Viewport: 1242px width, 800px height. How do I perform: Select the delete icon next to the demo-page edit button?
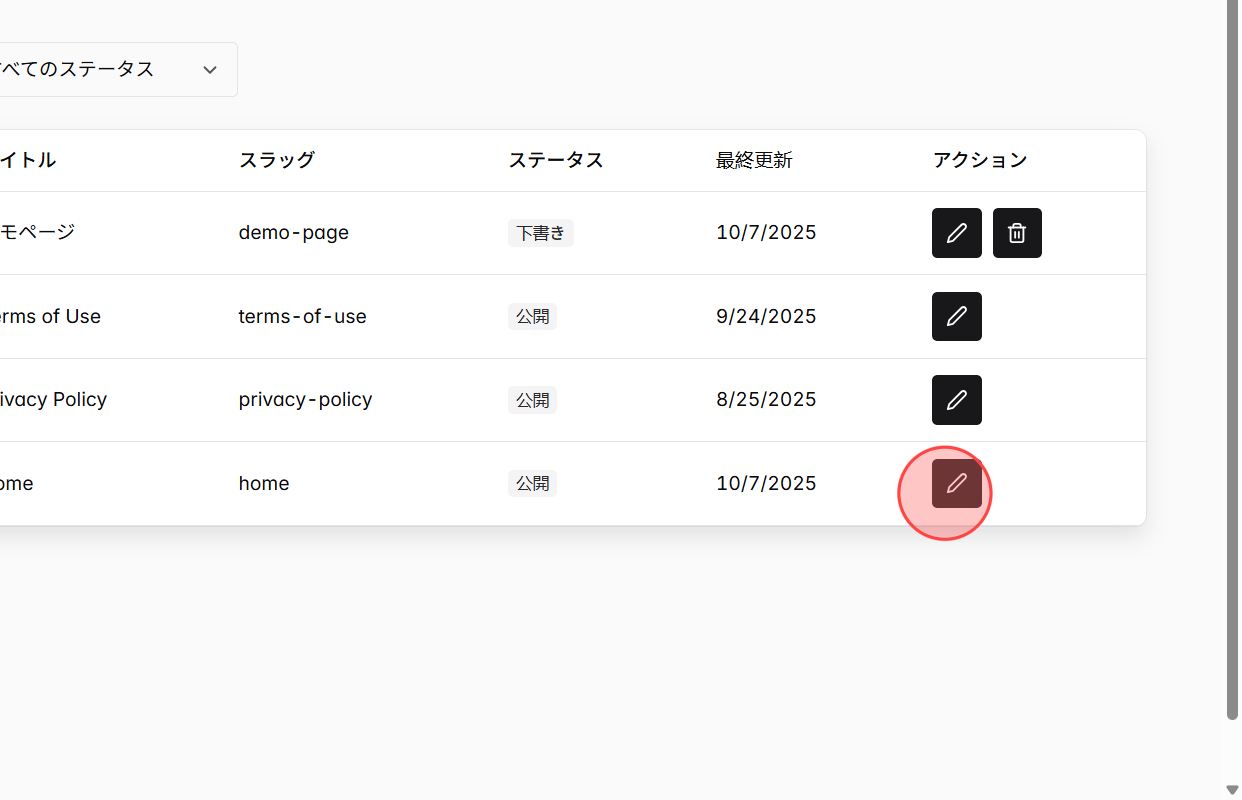point(1017,232)
